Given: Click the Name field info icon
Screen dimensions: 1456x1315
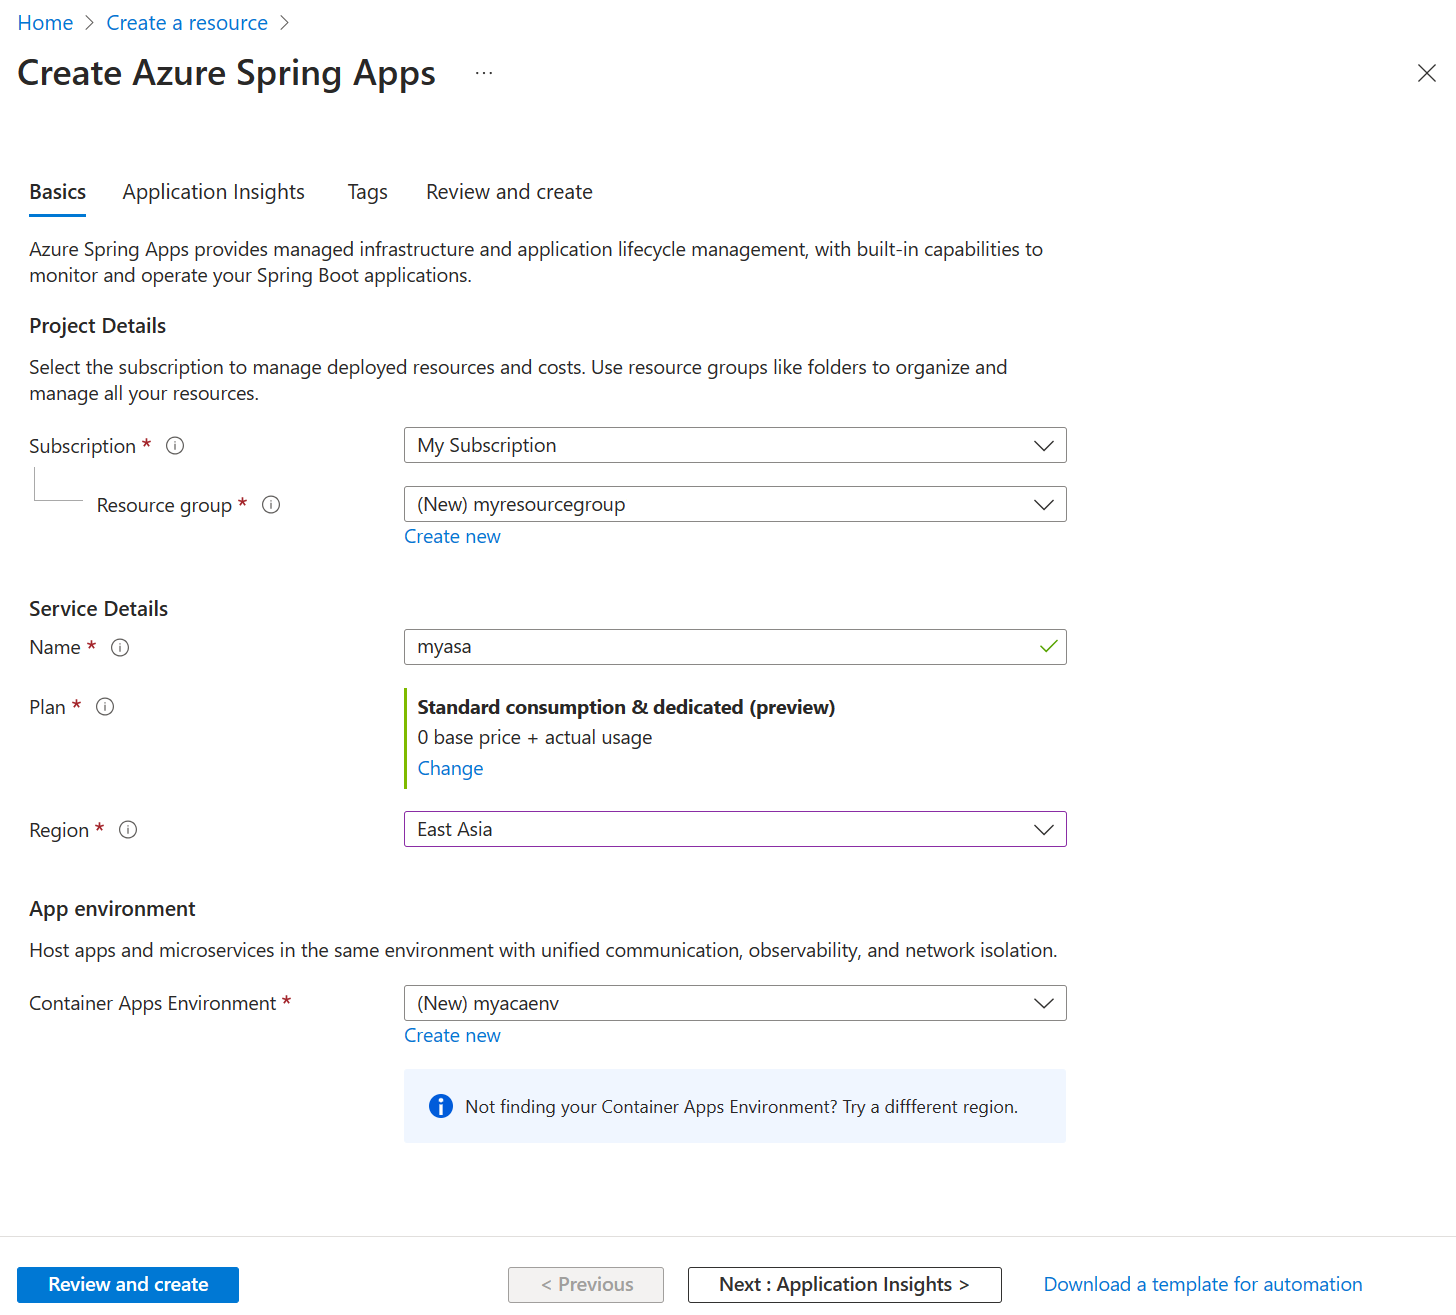Looking at the screenshot, I should click(x=120, y=648).
